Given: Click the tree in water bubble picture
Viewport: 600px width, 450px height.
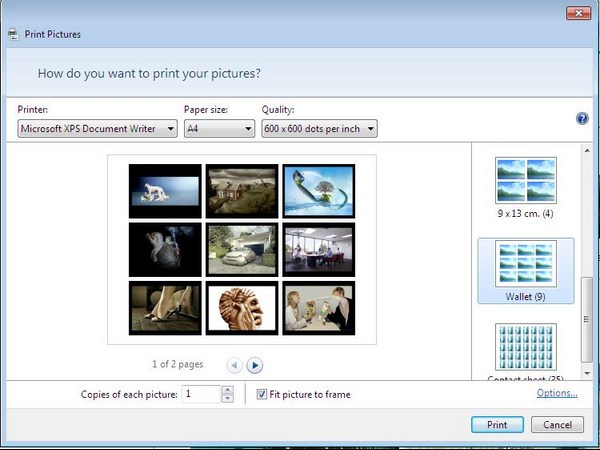Looking at the screenshot, I should 319,191.
